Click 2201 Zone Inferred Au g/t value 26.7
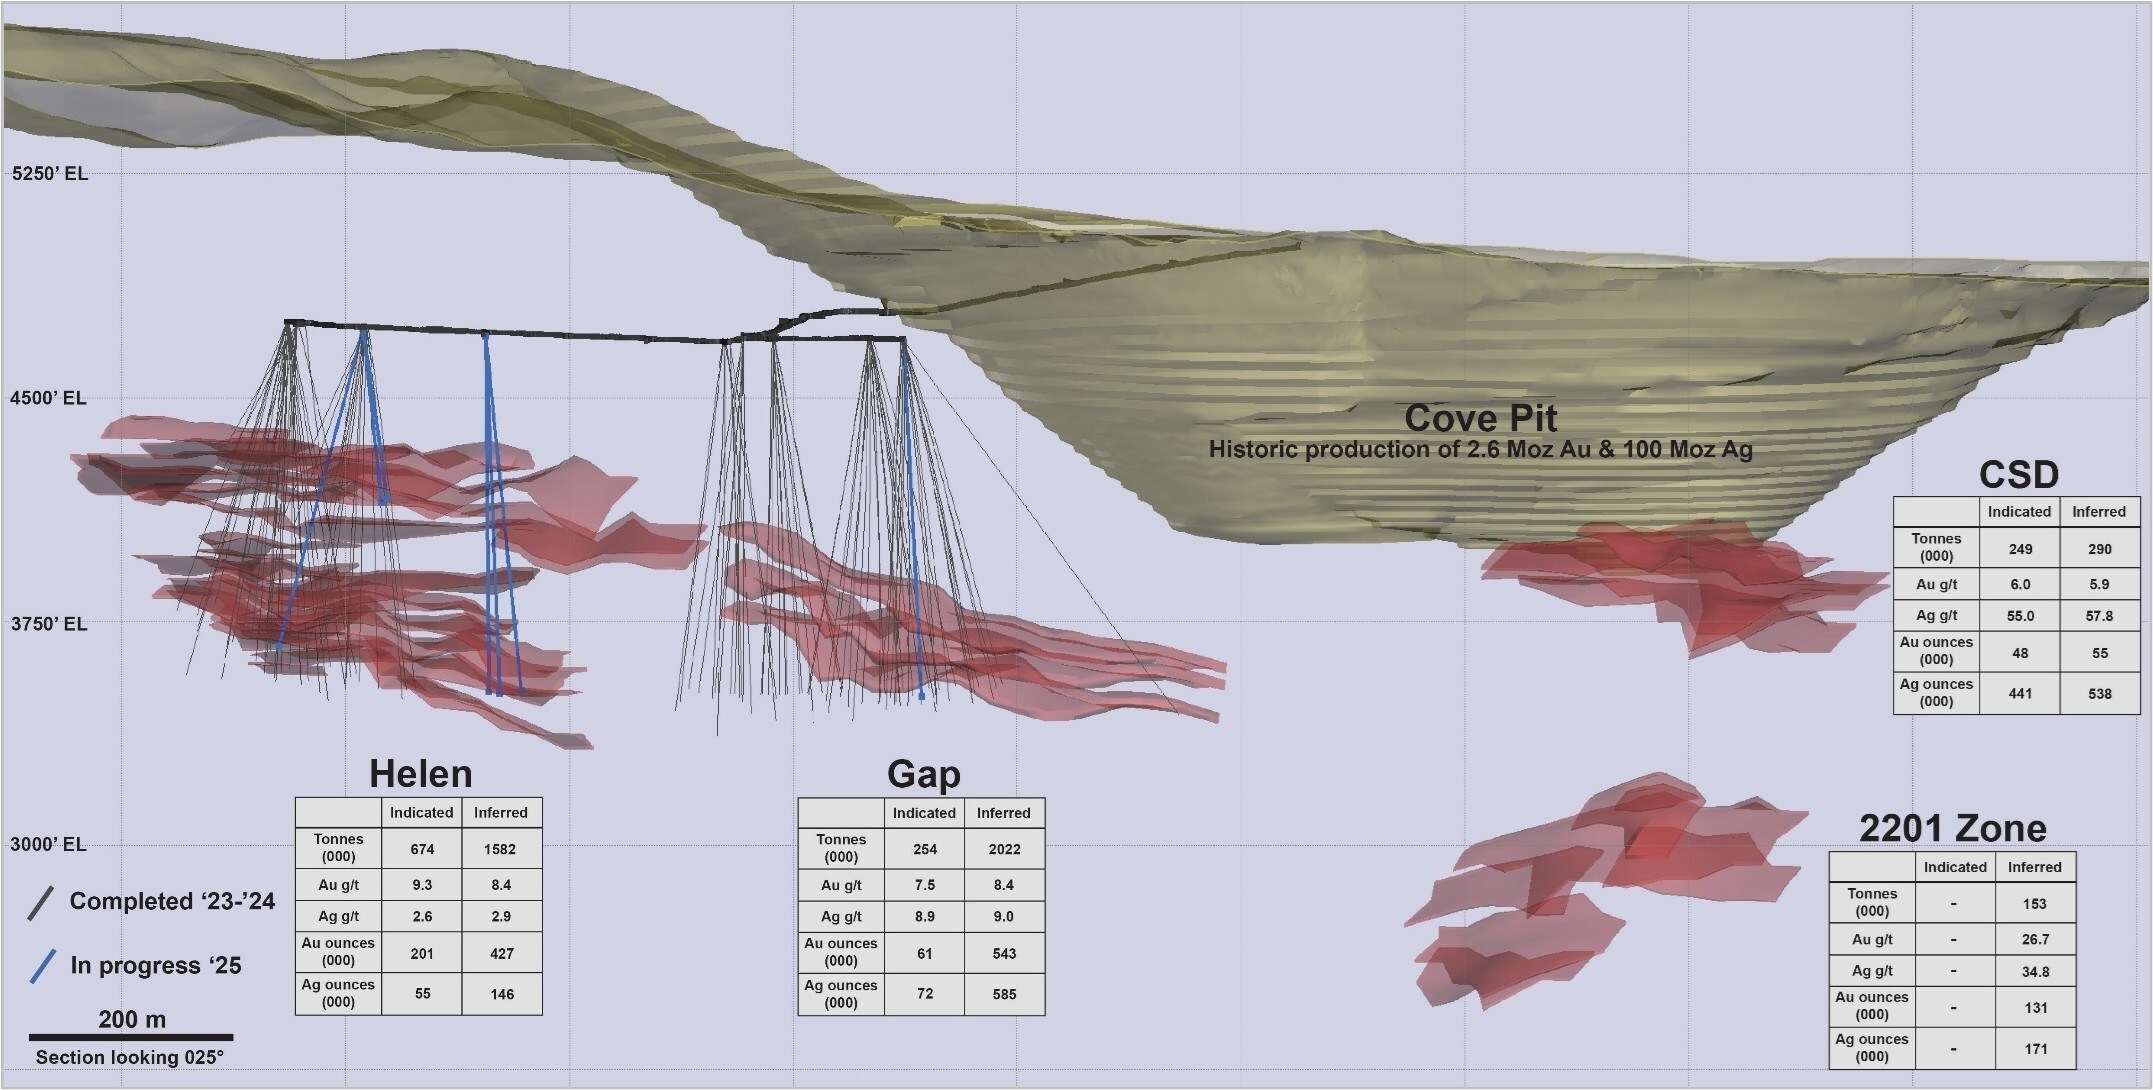This screenshot has height=1090, width=2153. point(2035,939)
